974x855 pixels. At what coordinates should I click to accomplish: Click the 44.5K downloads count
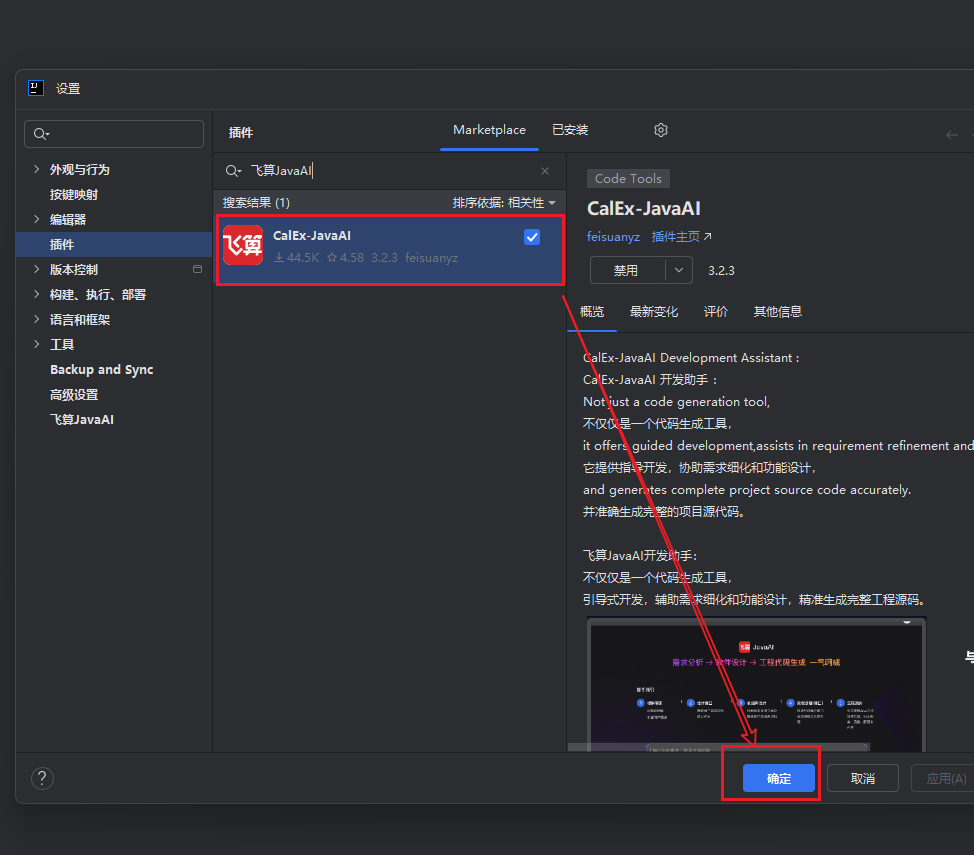(297, 257)
